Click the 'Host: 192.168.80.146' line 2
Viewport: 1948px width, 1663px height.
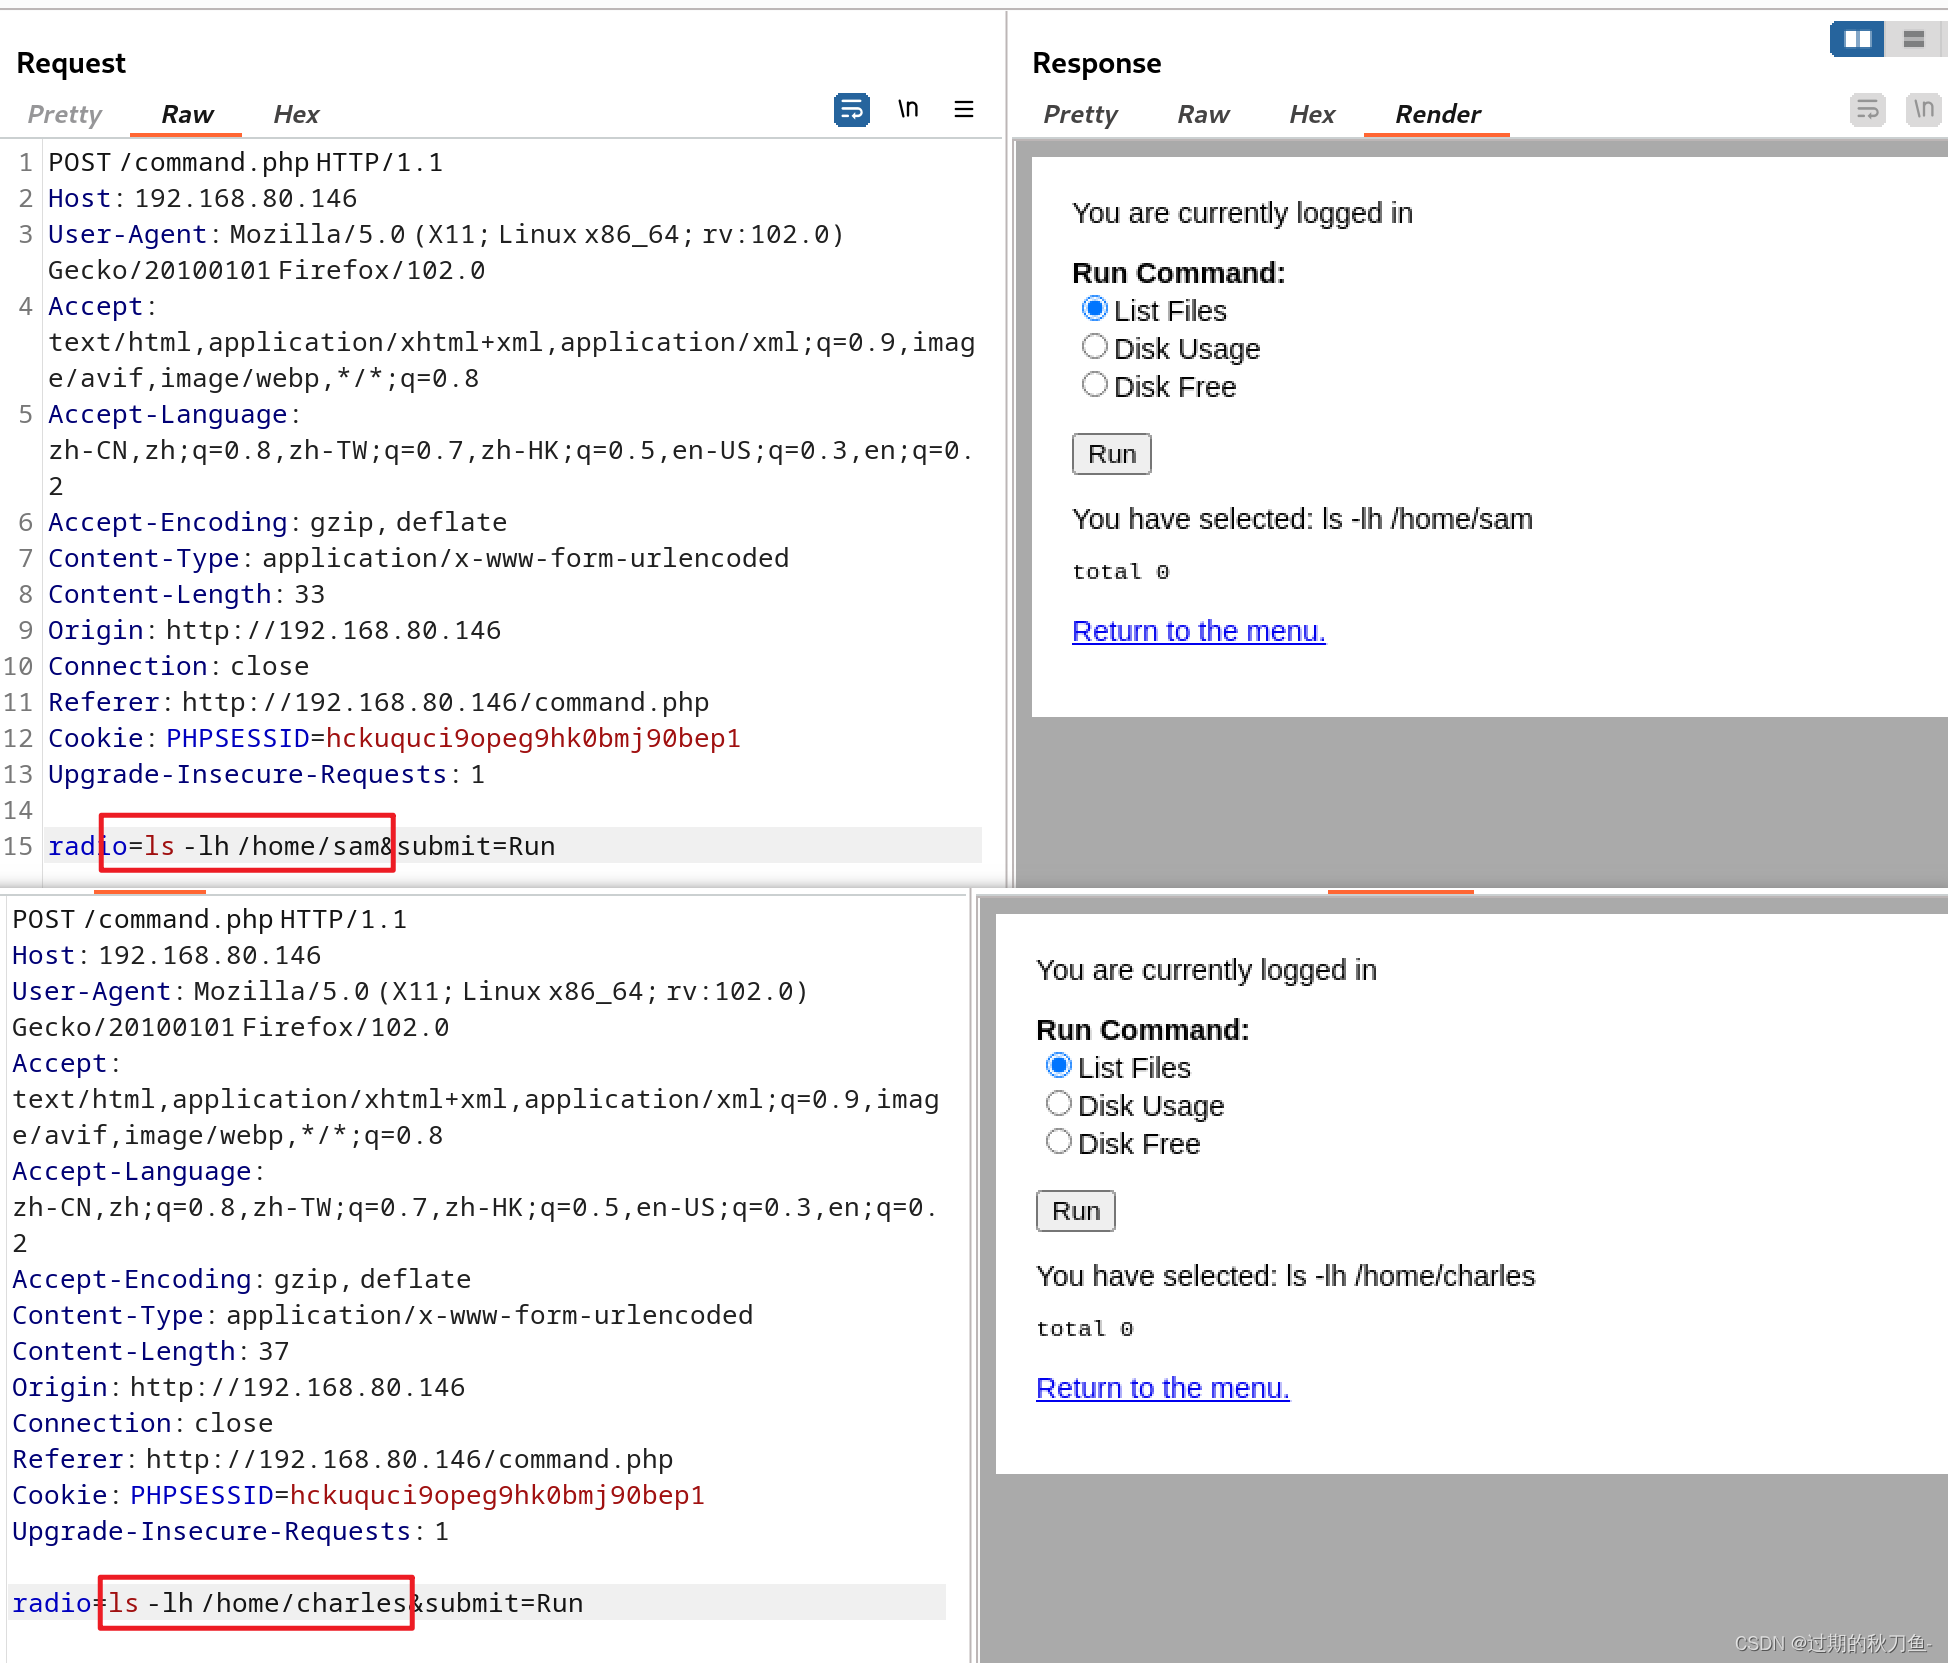(203, 198)
